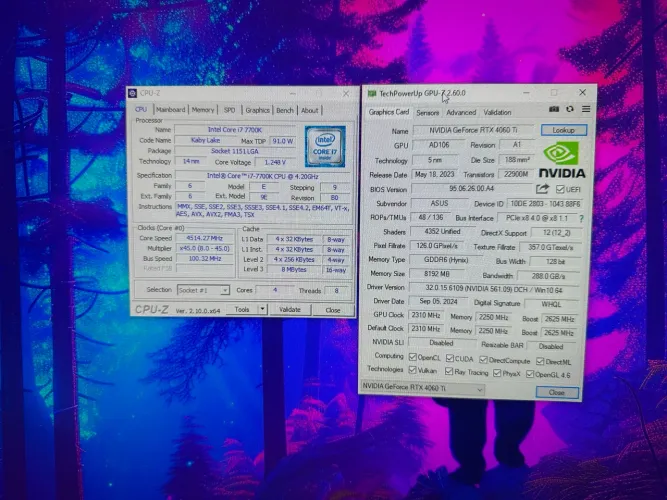Click the NVIDIA logo in GPU-Z

click(x=562, y=160)
